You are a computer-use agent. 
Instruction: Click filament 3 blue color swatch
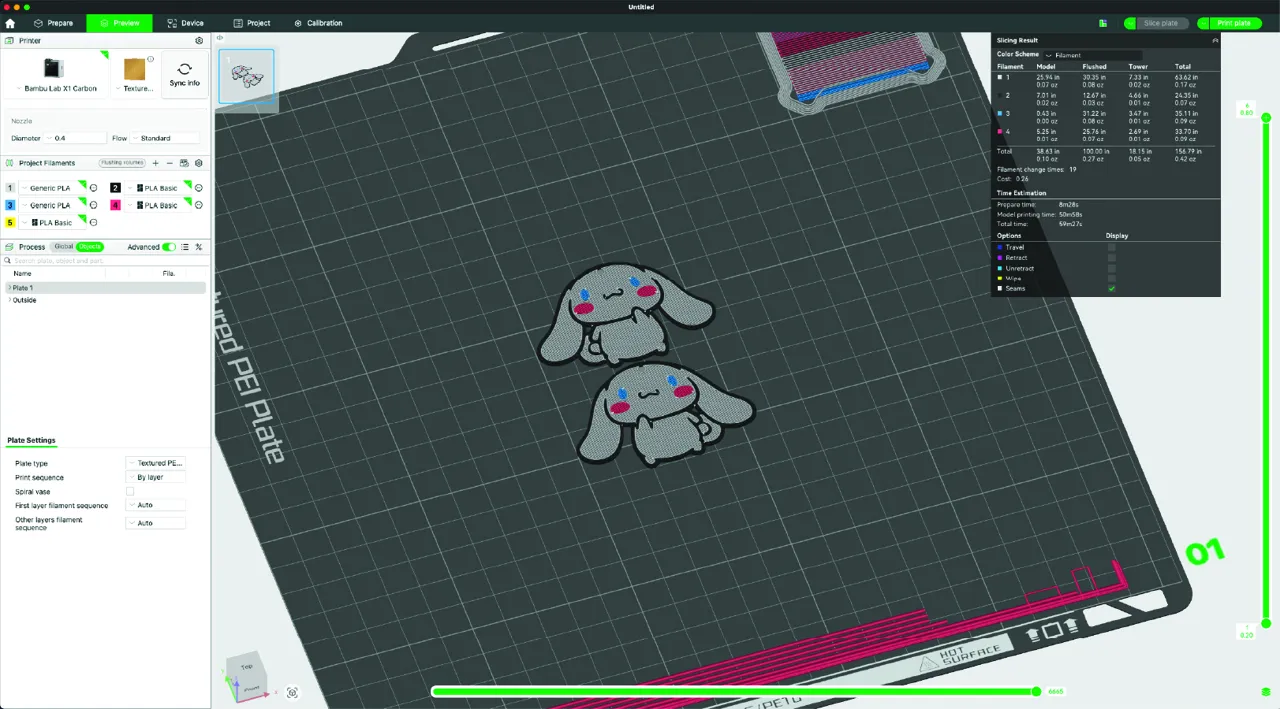coord(10,205)
